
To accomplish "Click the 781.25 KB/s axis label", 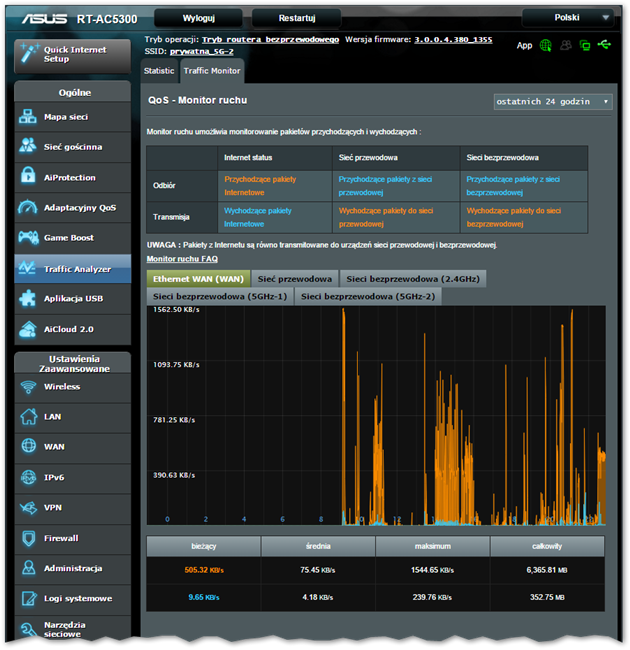I will click(x=174, y=420).
